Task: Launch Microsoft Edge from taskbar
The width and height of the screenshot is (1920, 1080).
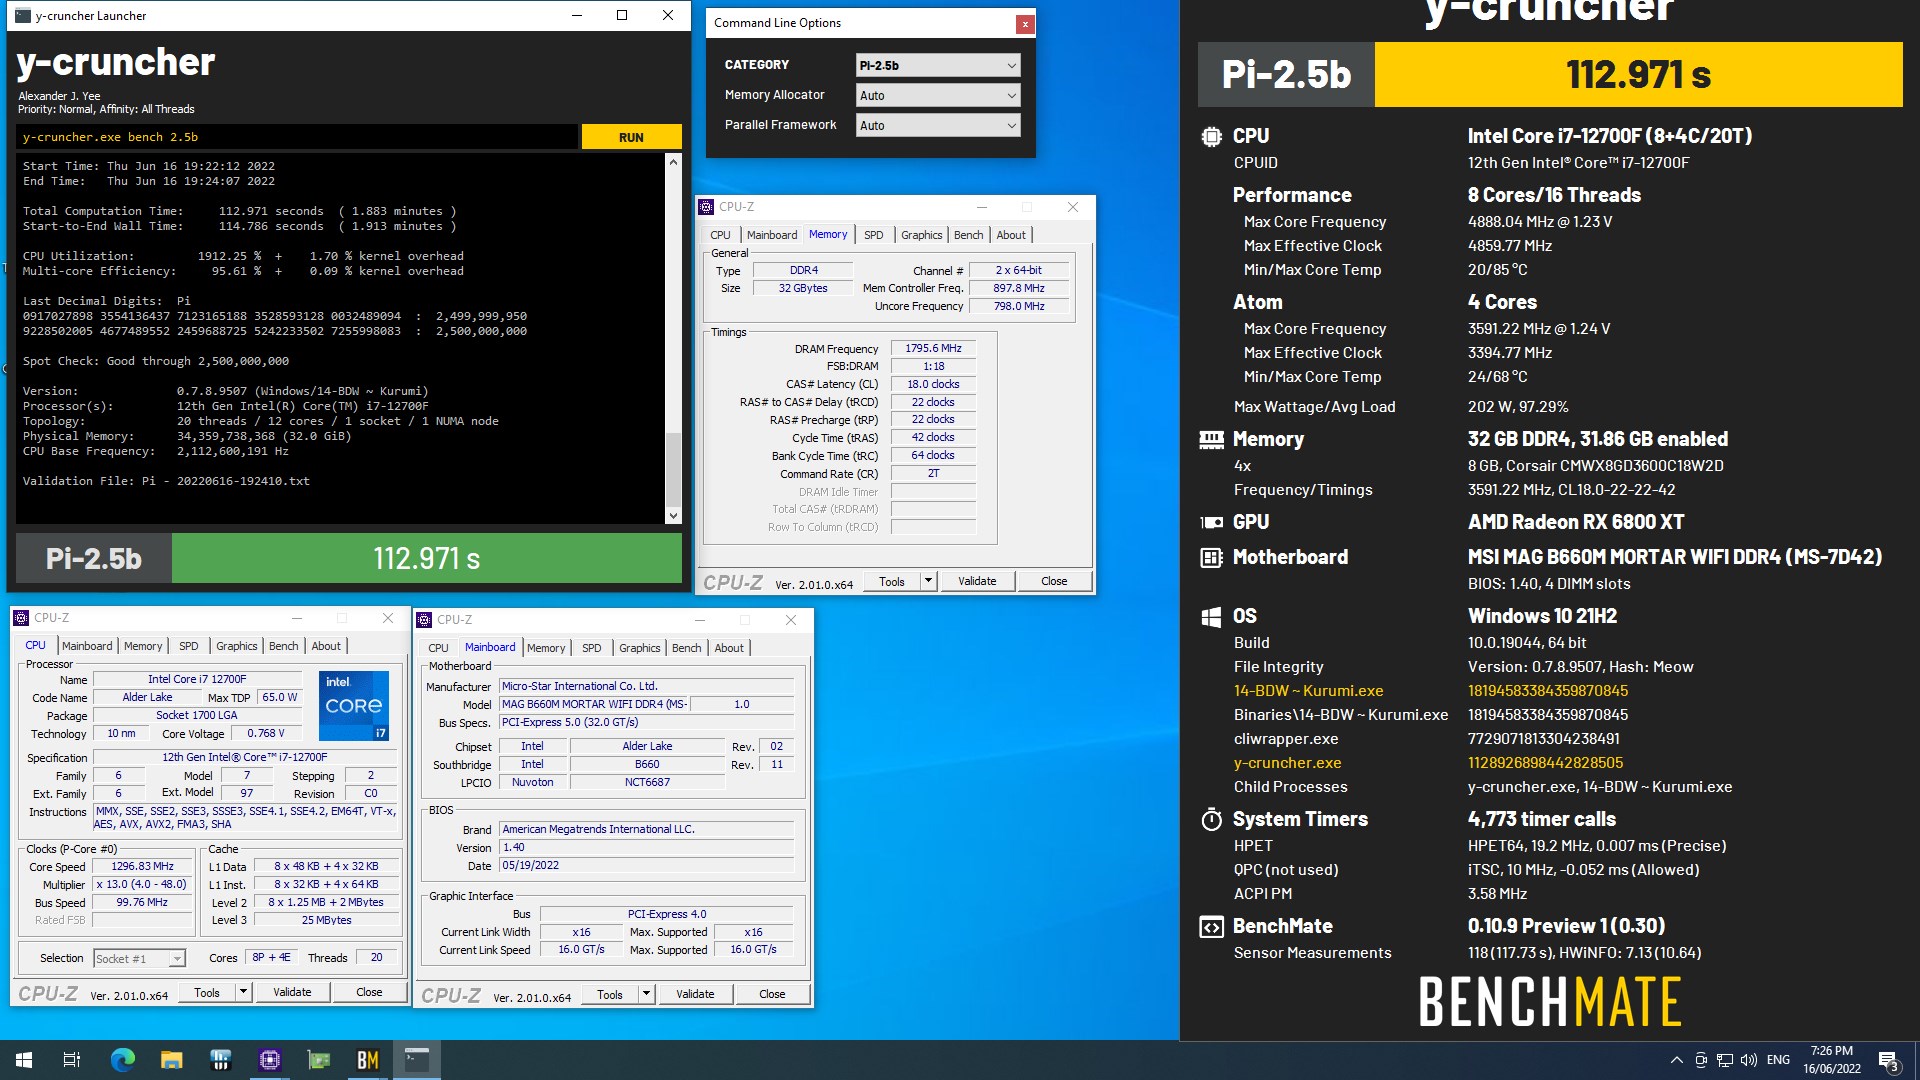Action: (x=122, y=1060)
